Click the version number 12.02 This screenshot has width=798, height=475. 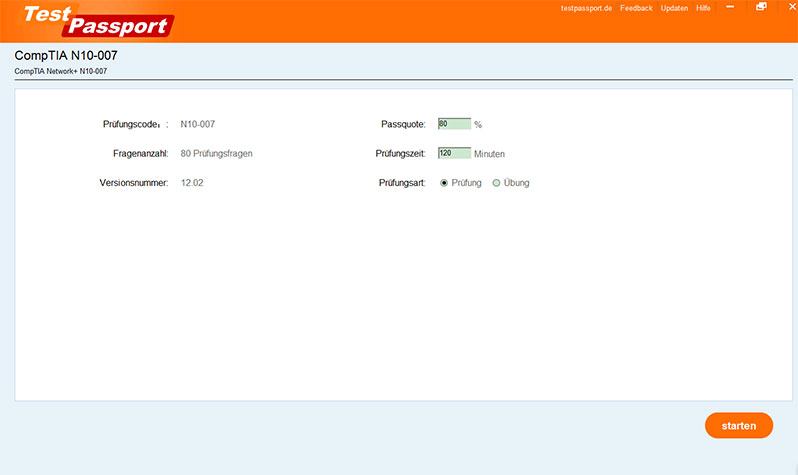(192, 183)
